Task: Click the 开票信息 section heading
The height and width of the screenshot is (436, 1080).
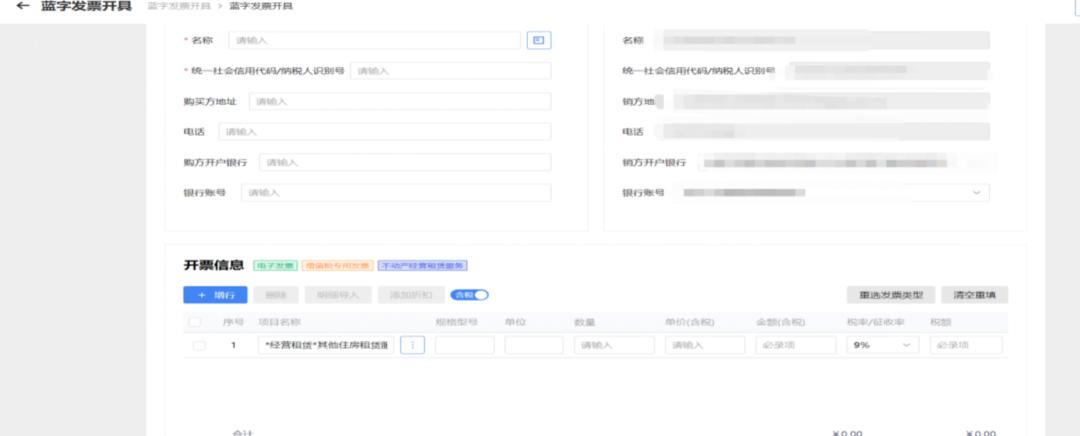Action: coord(214,265)
